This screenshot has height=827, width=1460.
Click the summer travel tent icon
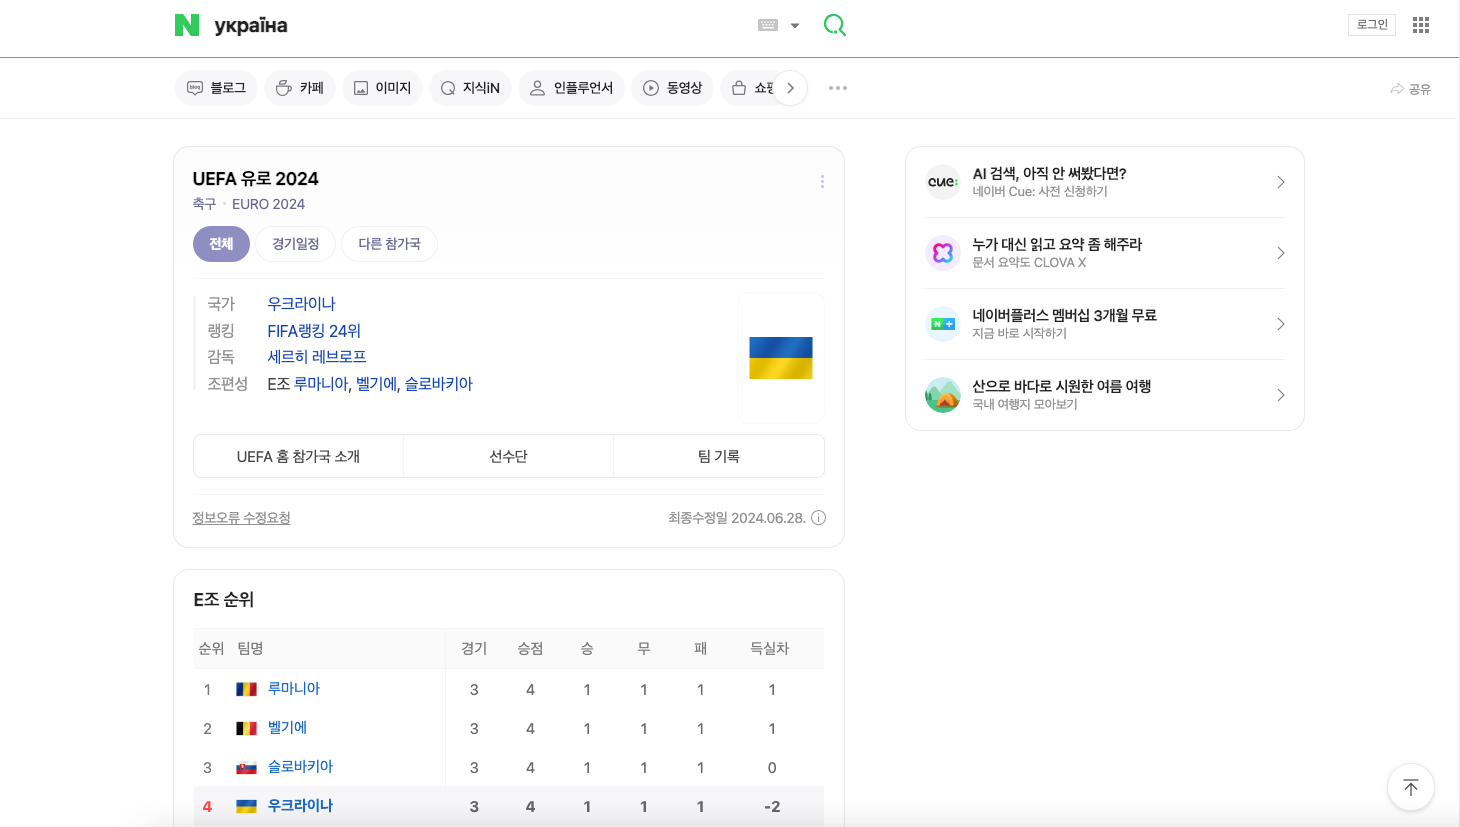(943, 395)
